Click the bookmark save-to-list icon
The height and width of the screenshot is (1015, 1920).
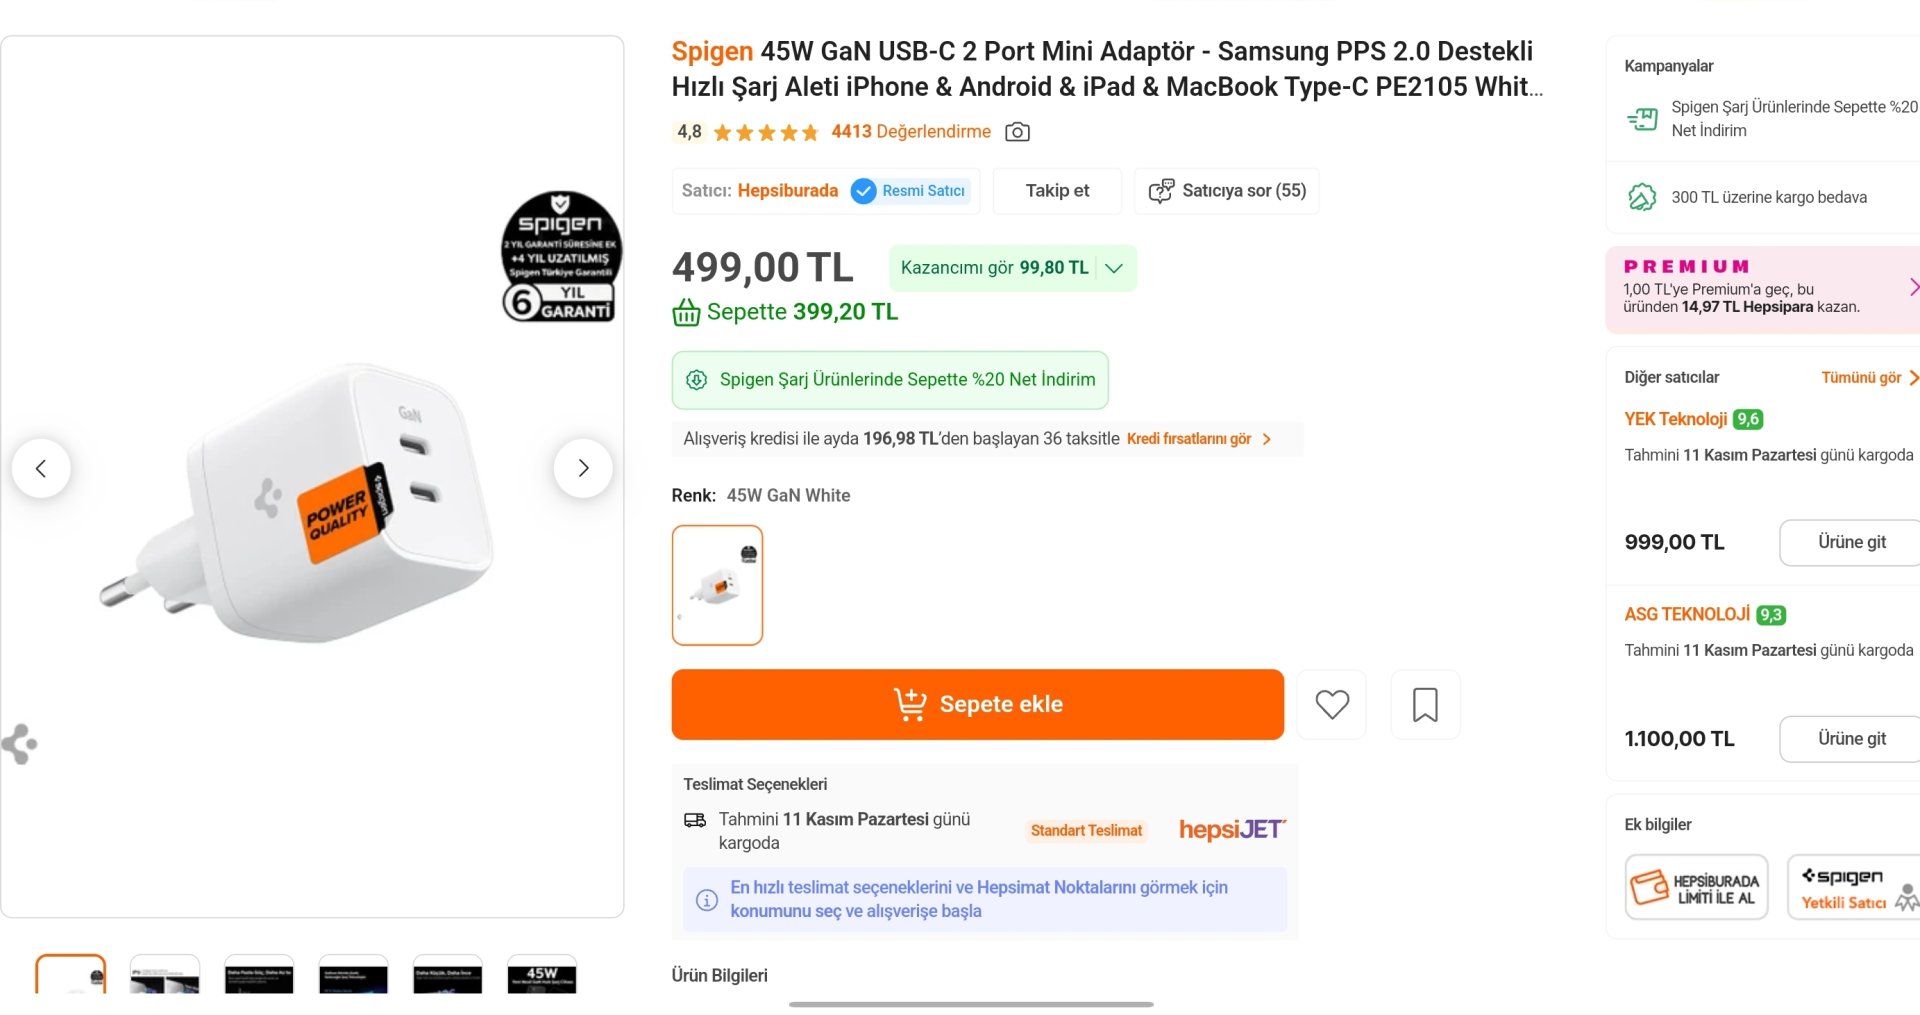pos(1425,704)
